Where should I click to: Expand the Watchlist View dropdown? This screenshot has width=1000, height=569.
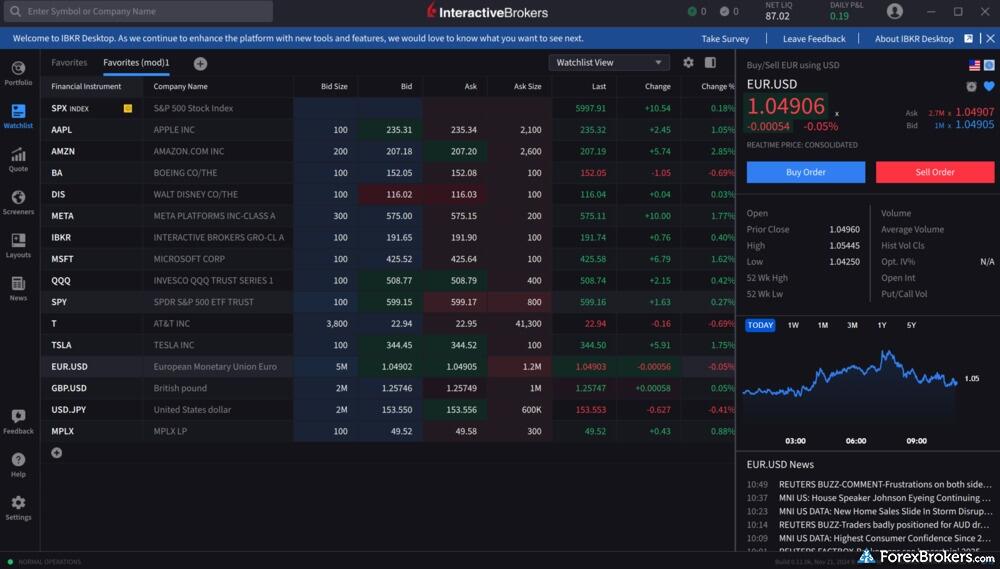click(x=608, y=62)
